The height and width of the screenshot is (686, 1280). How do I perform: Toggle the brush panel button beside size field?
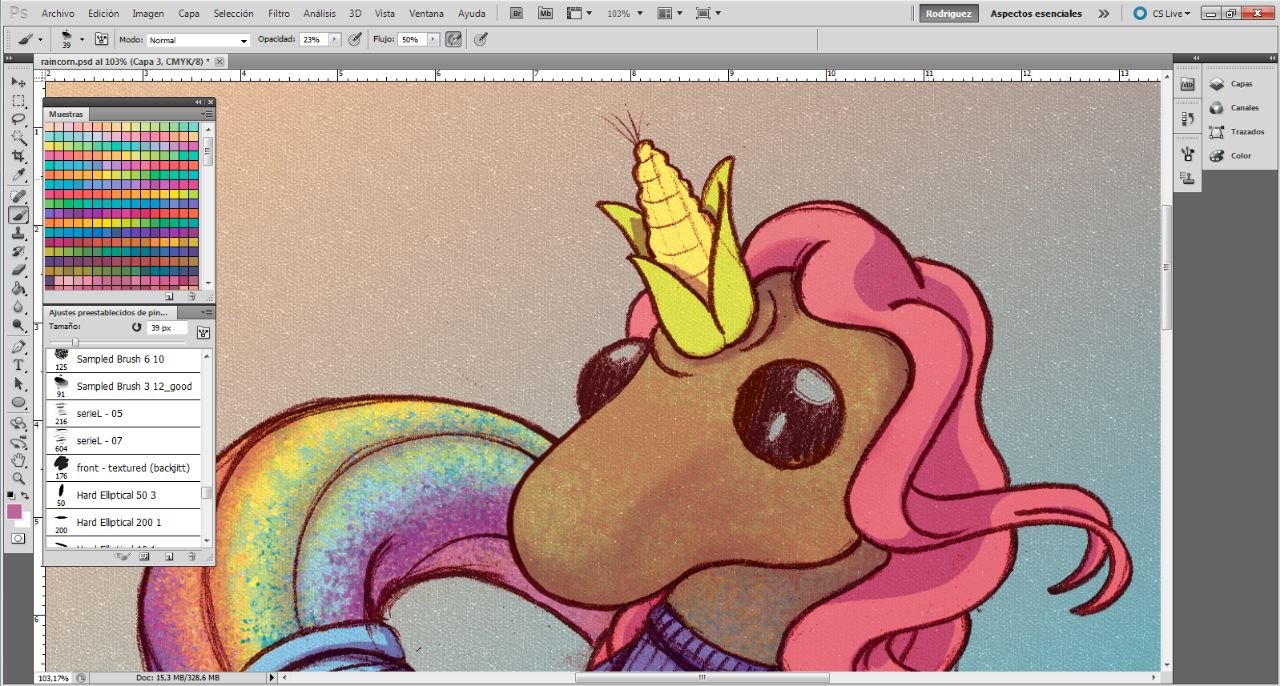(204, 332)
